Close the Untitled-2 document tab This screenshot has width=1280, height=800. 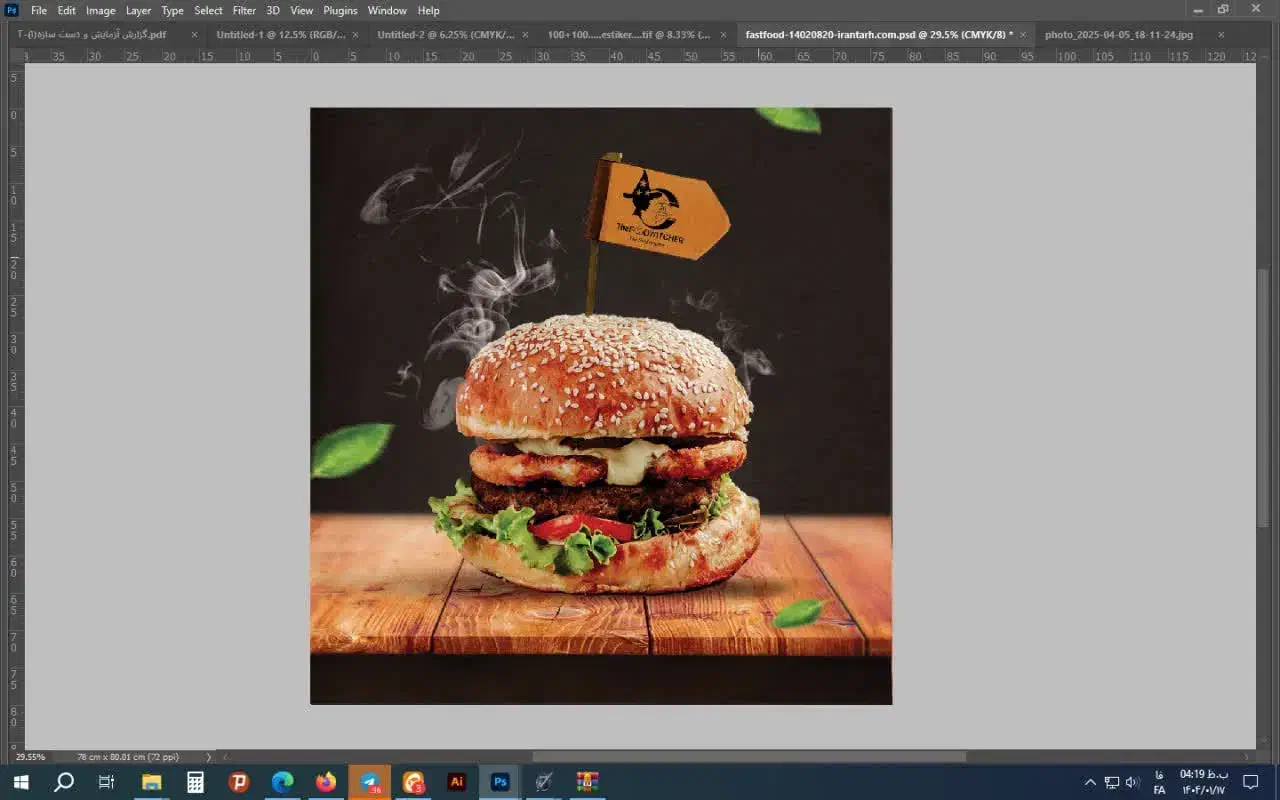point(523,34)
